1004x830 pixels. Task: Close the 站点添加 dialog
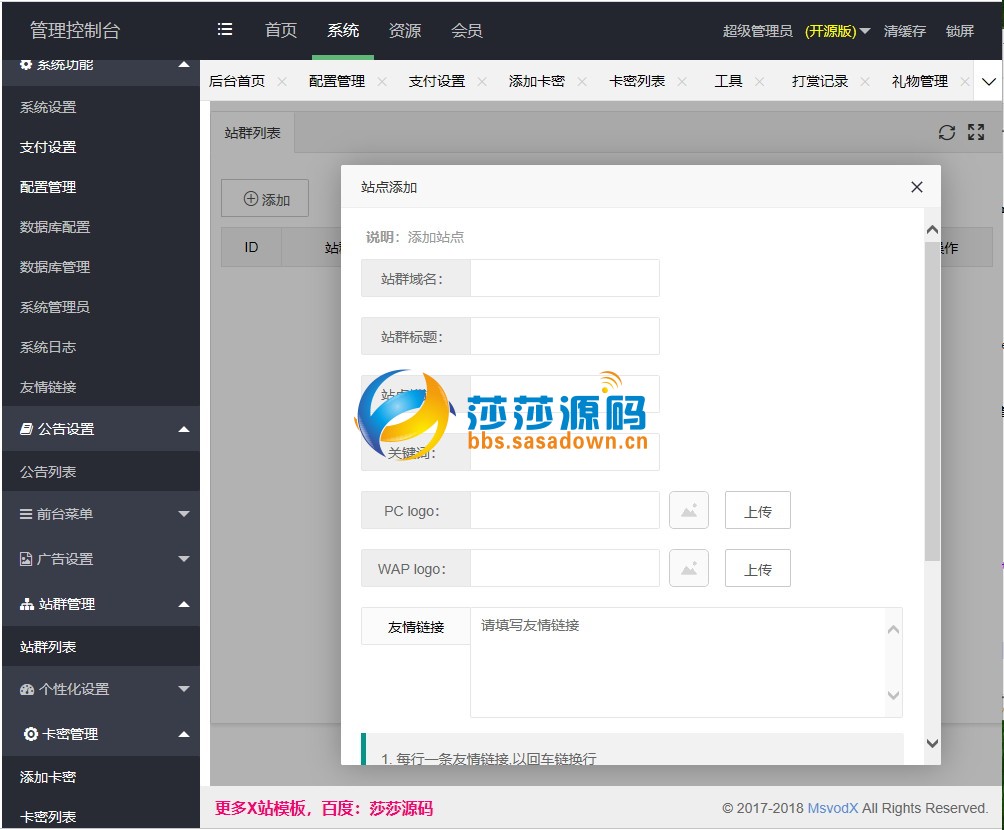(x=917, y=187)
